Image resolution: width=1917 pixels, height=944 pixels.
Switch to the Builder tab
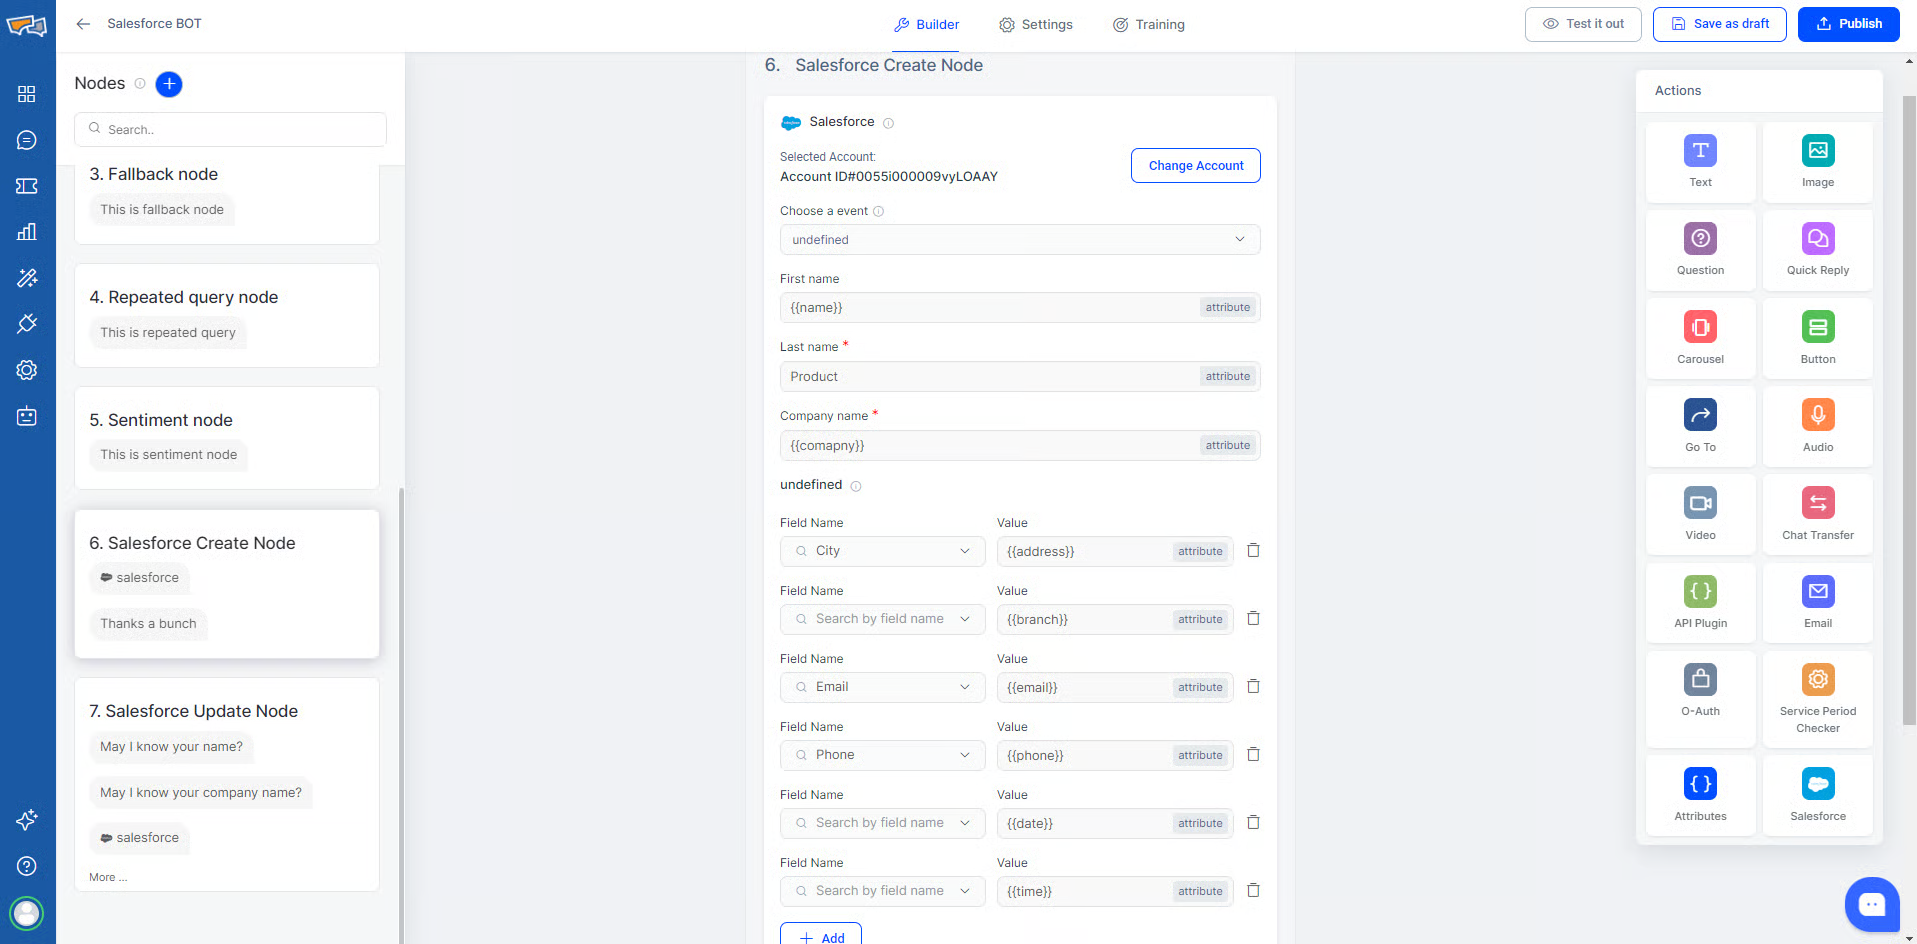click(926, 25)
